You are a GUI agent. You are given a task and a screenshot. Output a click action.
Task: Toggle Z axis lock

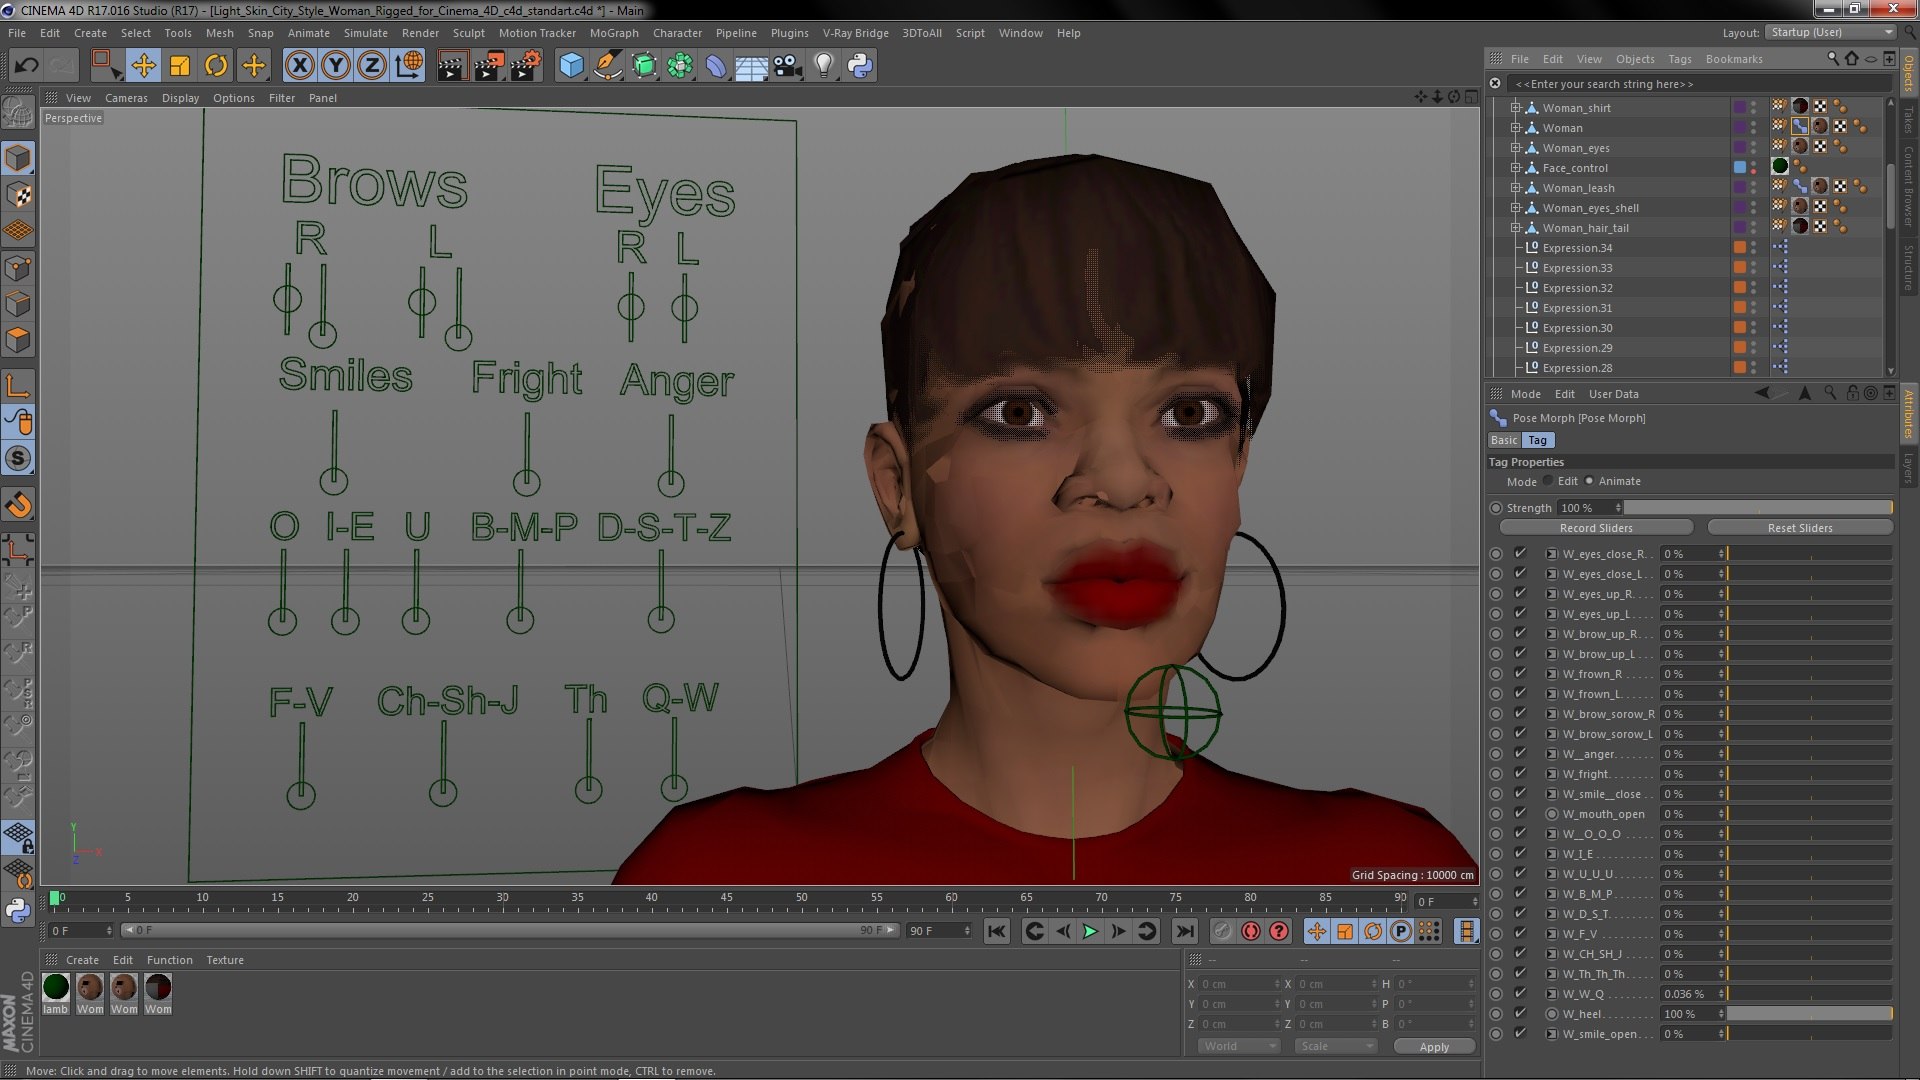point(372,66)
